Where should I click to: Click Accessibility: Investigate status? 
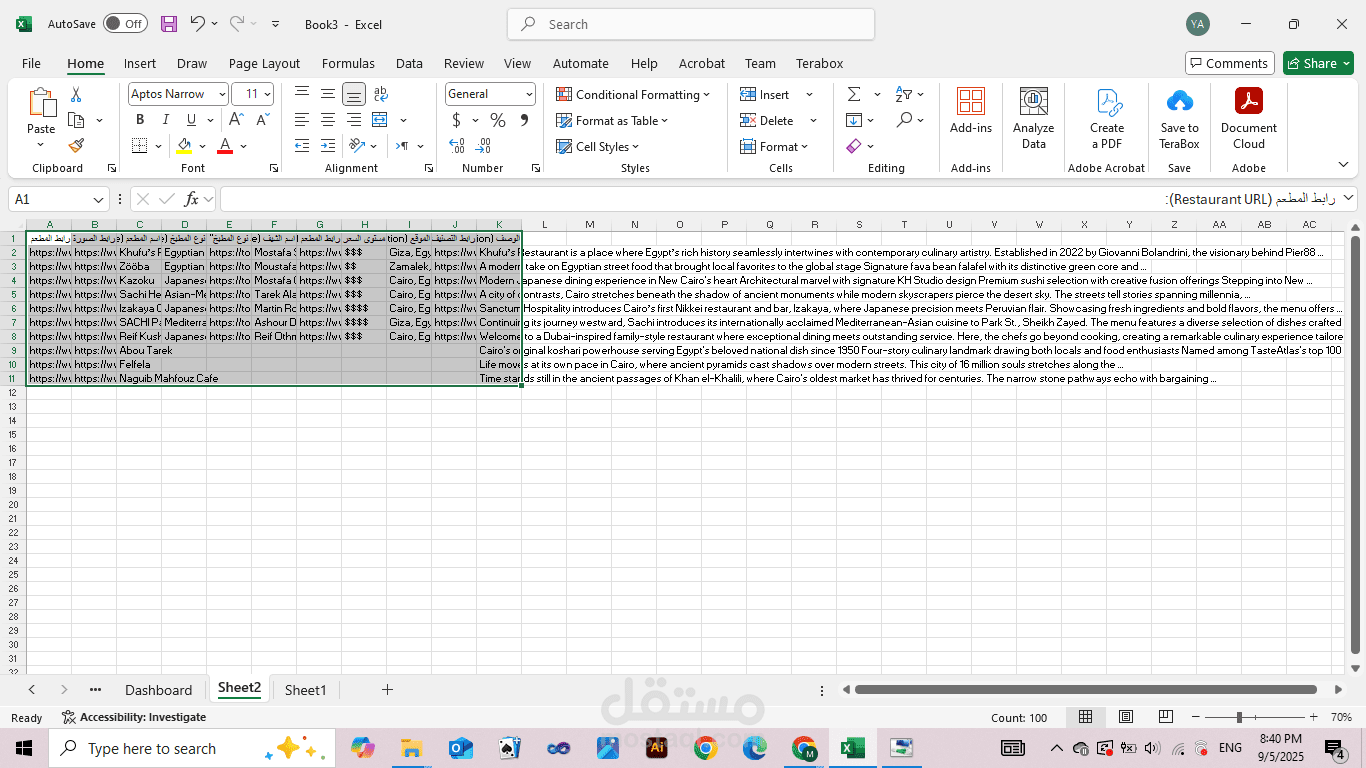click(x=134, y=717)
